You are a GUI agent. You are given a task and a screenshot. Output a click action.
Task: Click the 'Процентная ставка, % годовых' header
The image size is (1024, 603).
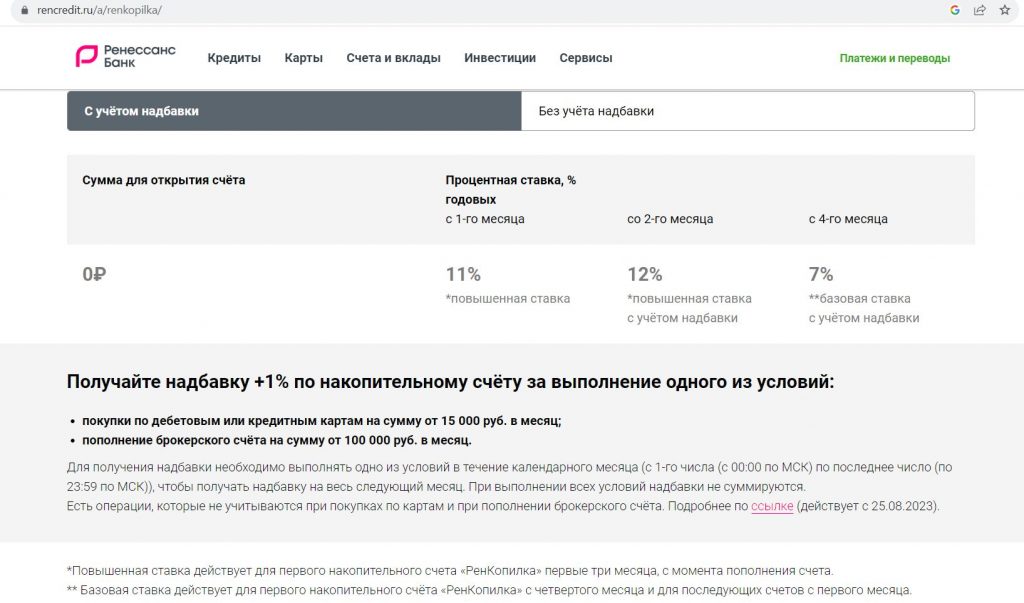(511, 189)
